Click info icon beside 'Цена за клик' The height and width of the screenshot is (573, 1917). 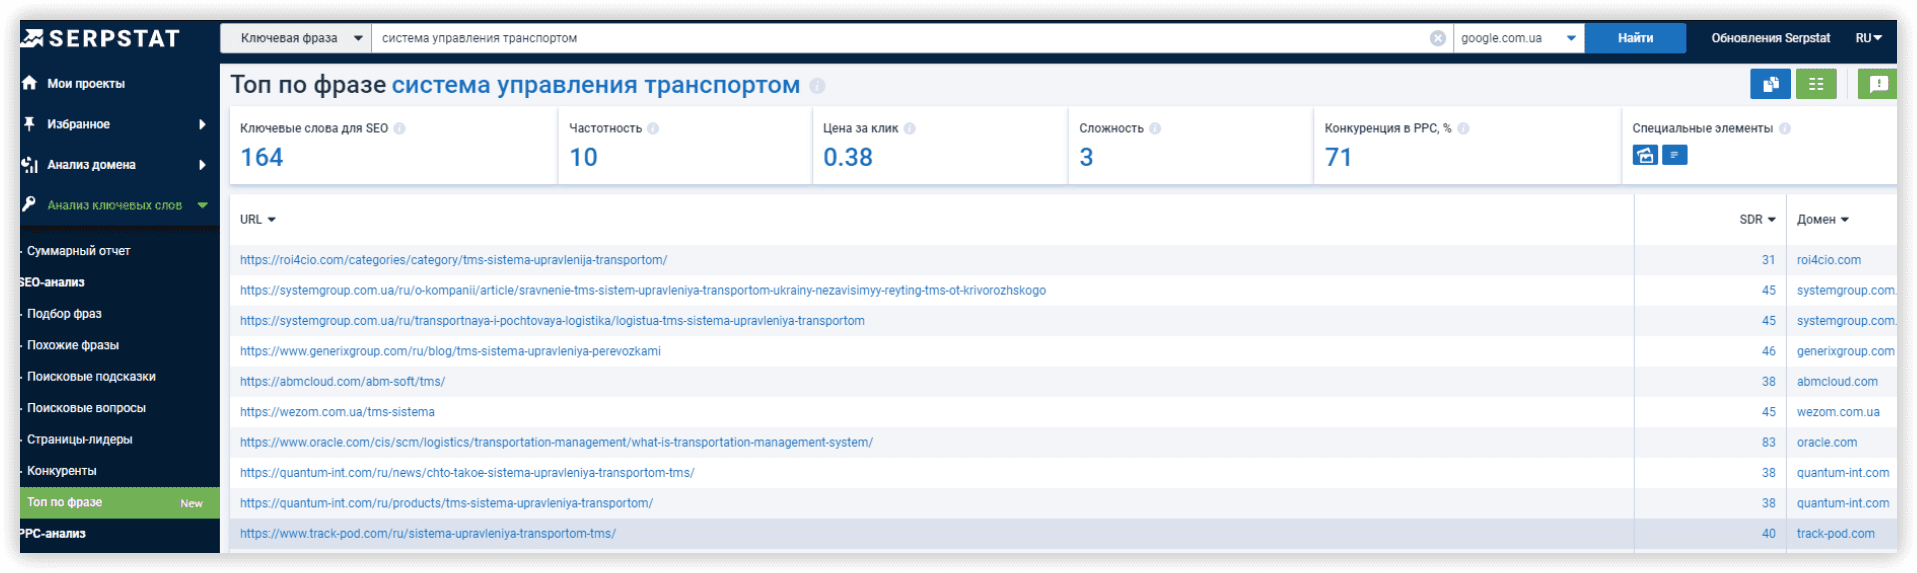tap(909, 128)
